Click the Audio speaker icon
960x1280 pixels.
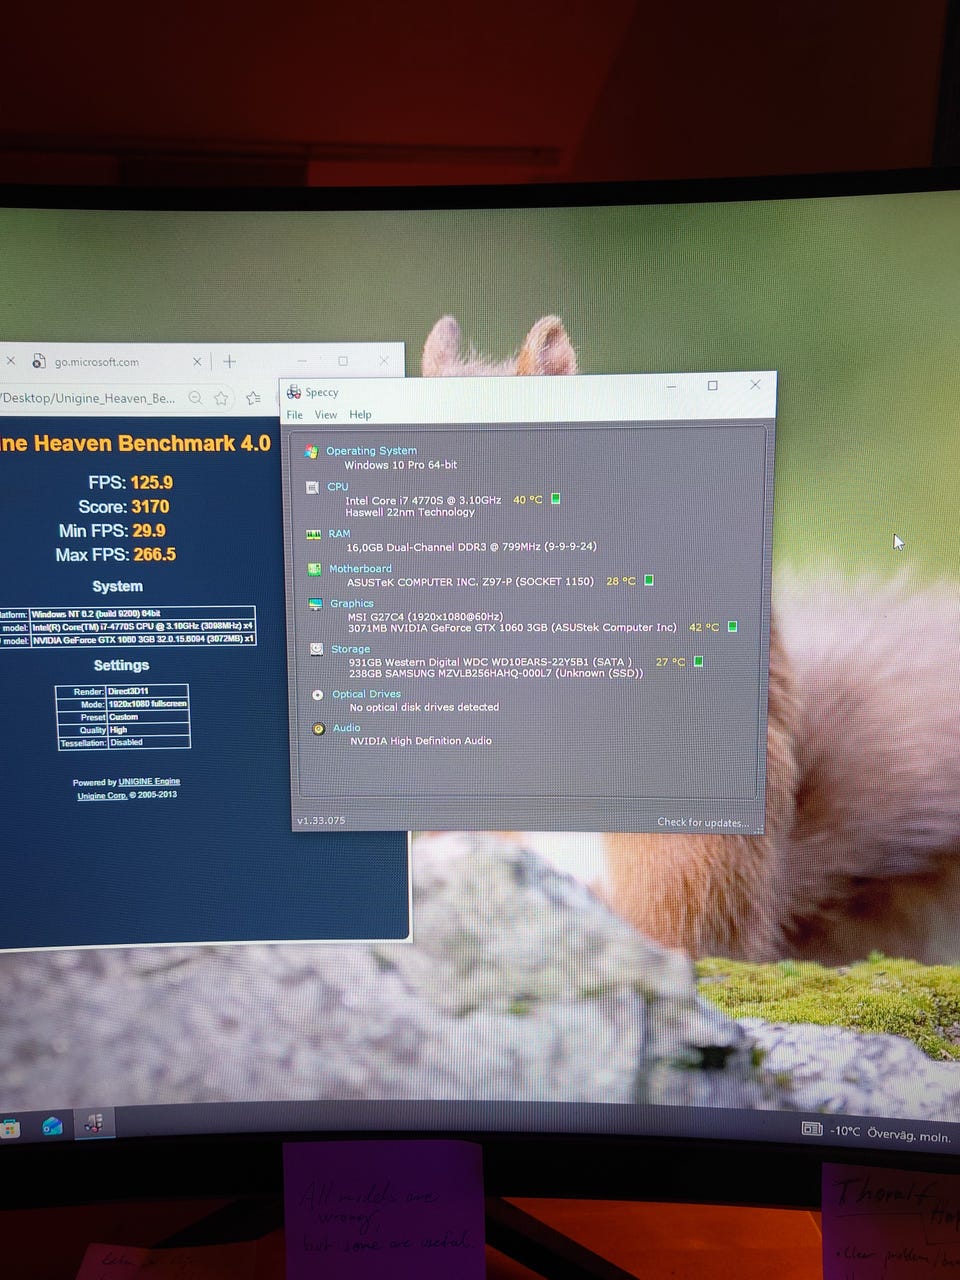tap(318, 729)
